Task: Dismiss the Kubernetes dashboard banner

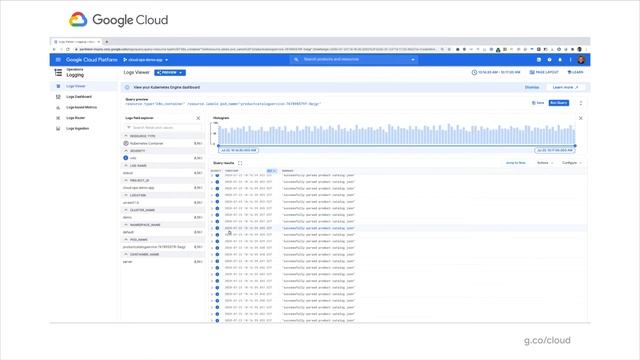Action: [x=532, y=87]
